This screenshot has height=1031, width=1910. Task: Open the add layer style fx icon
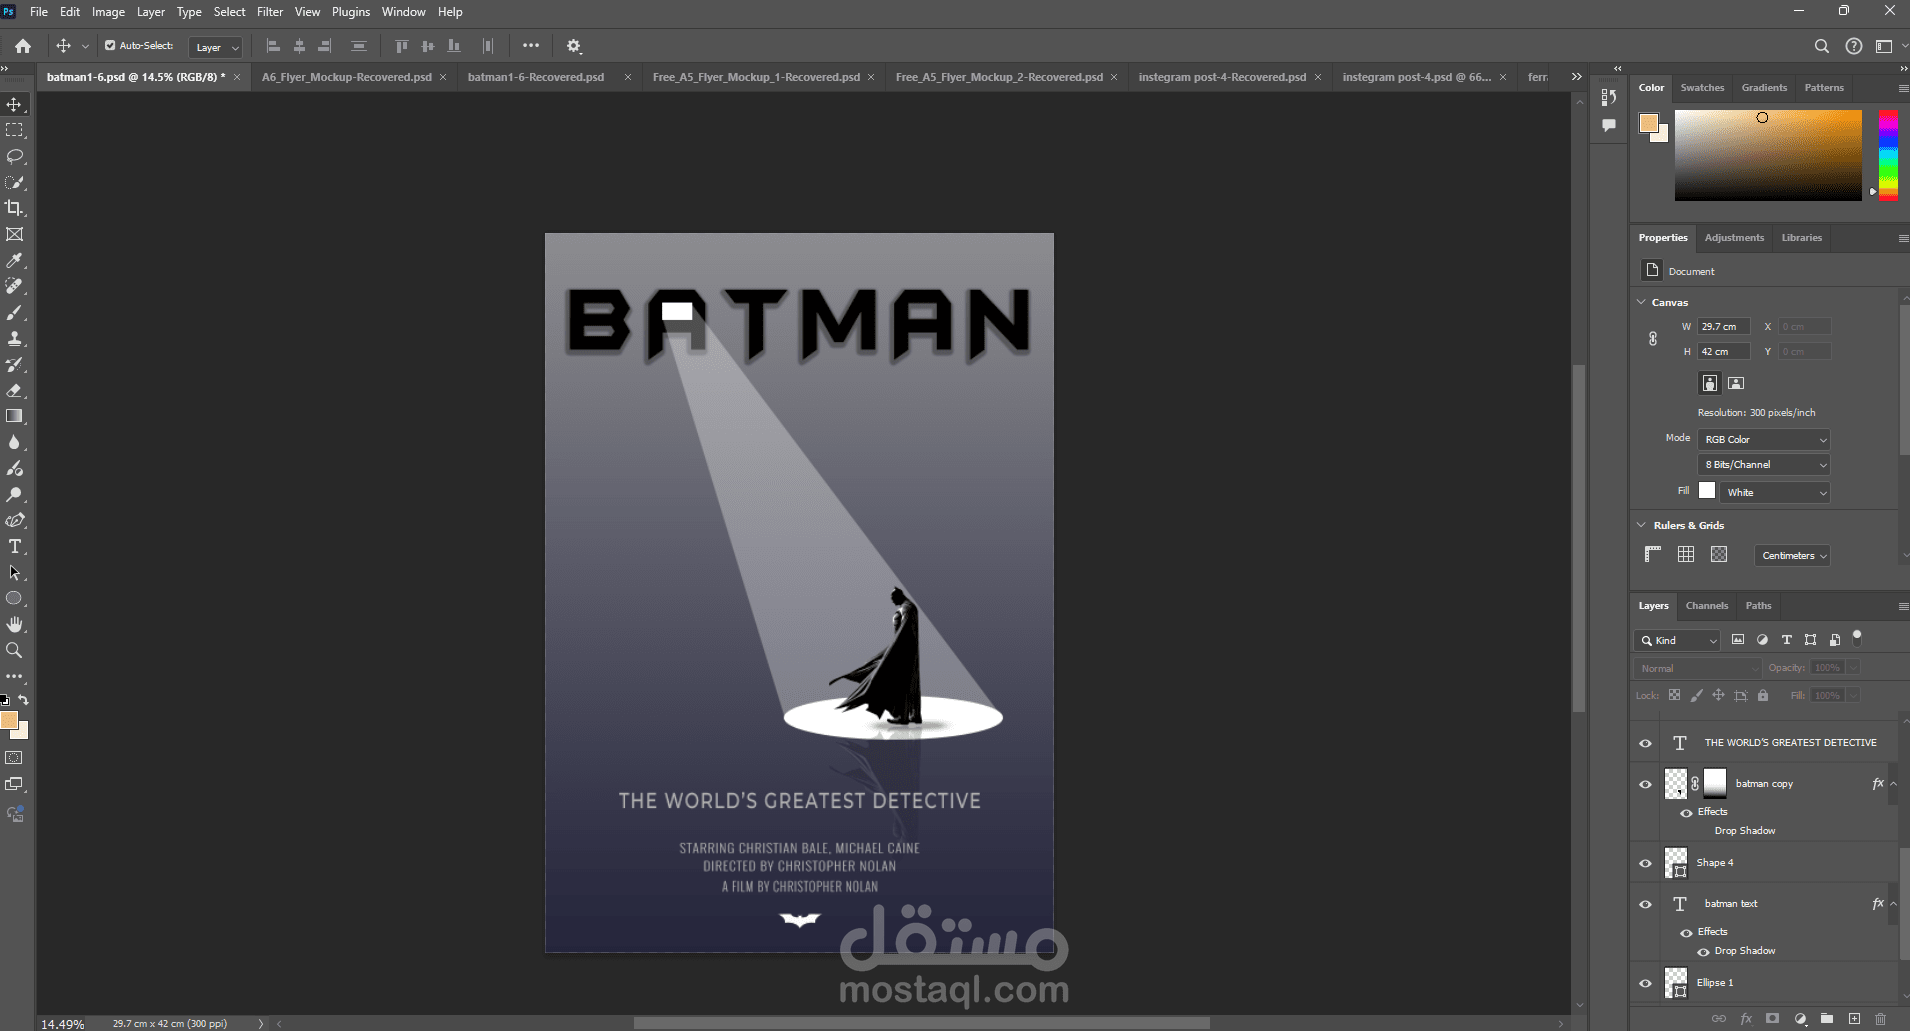coord(1746,1019)
